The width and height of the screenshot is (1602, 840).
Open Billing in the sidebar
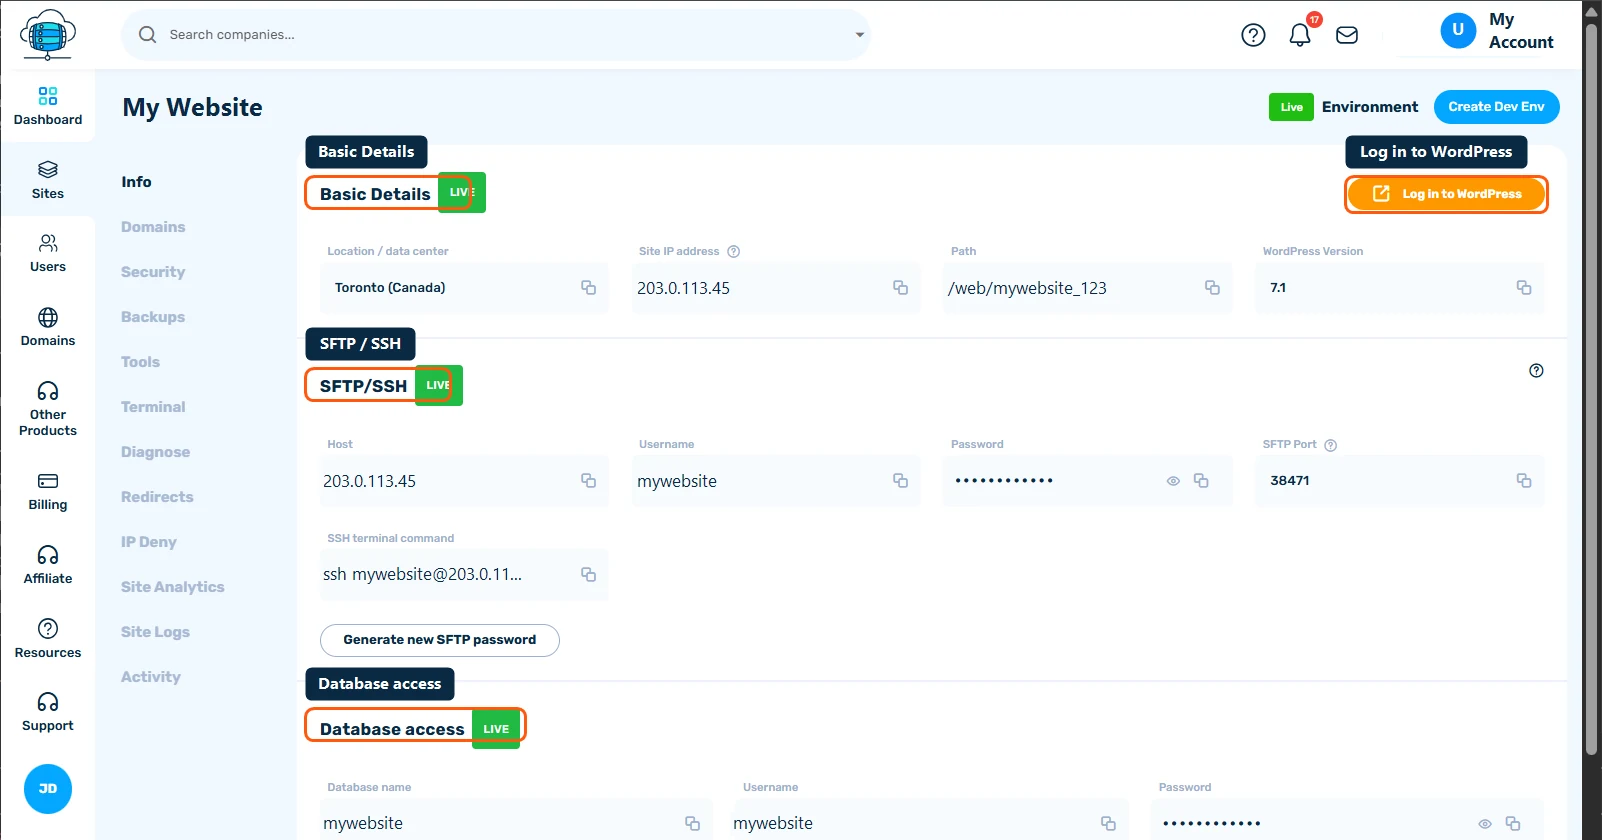(48, 491)
